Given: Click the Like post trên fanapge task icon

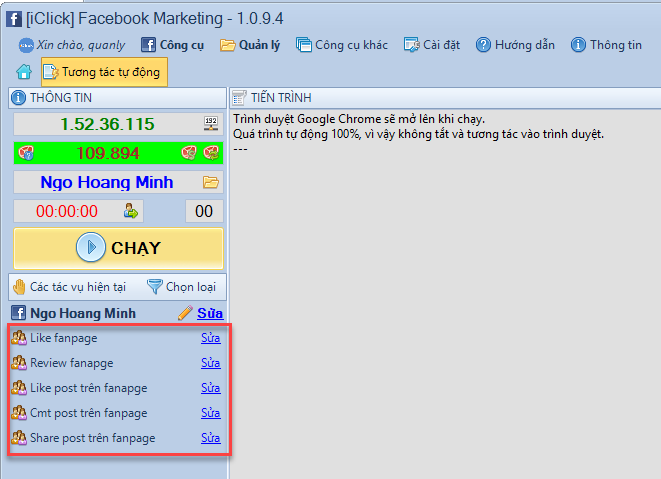Looking at the screenshot, I should pyautogui.click(x=19, y=388).
